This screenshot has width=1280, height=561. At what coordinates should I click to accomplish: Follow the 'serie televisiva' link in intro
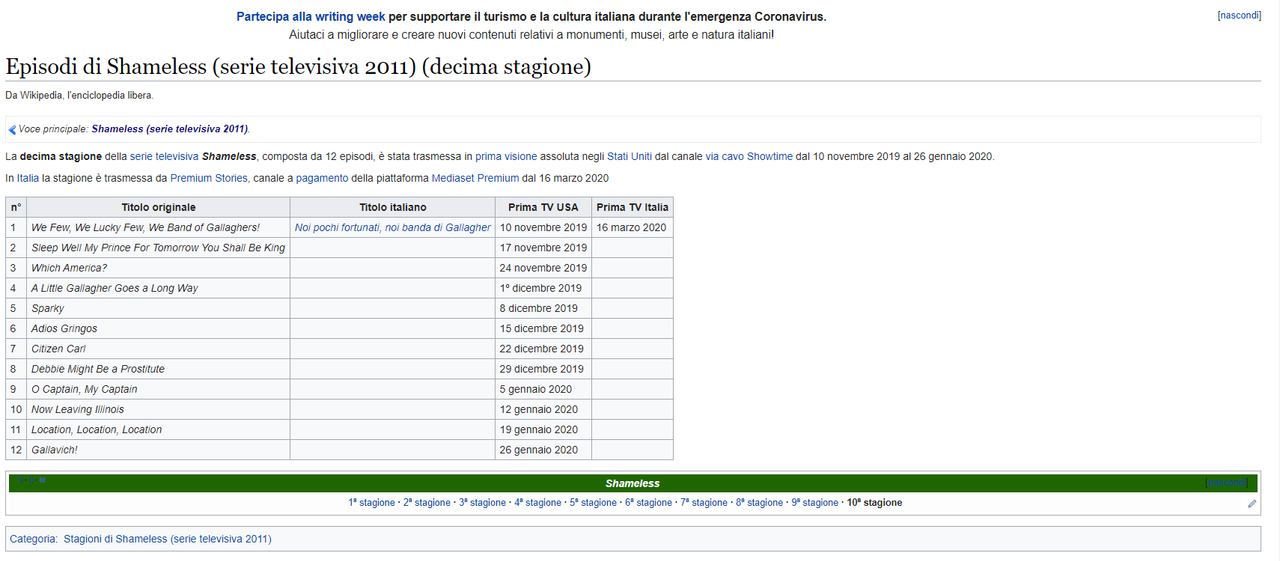[x=164, y=157]
